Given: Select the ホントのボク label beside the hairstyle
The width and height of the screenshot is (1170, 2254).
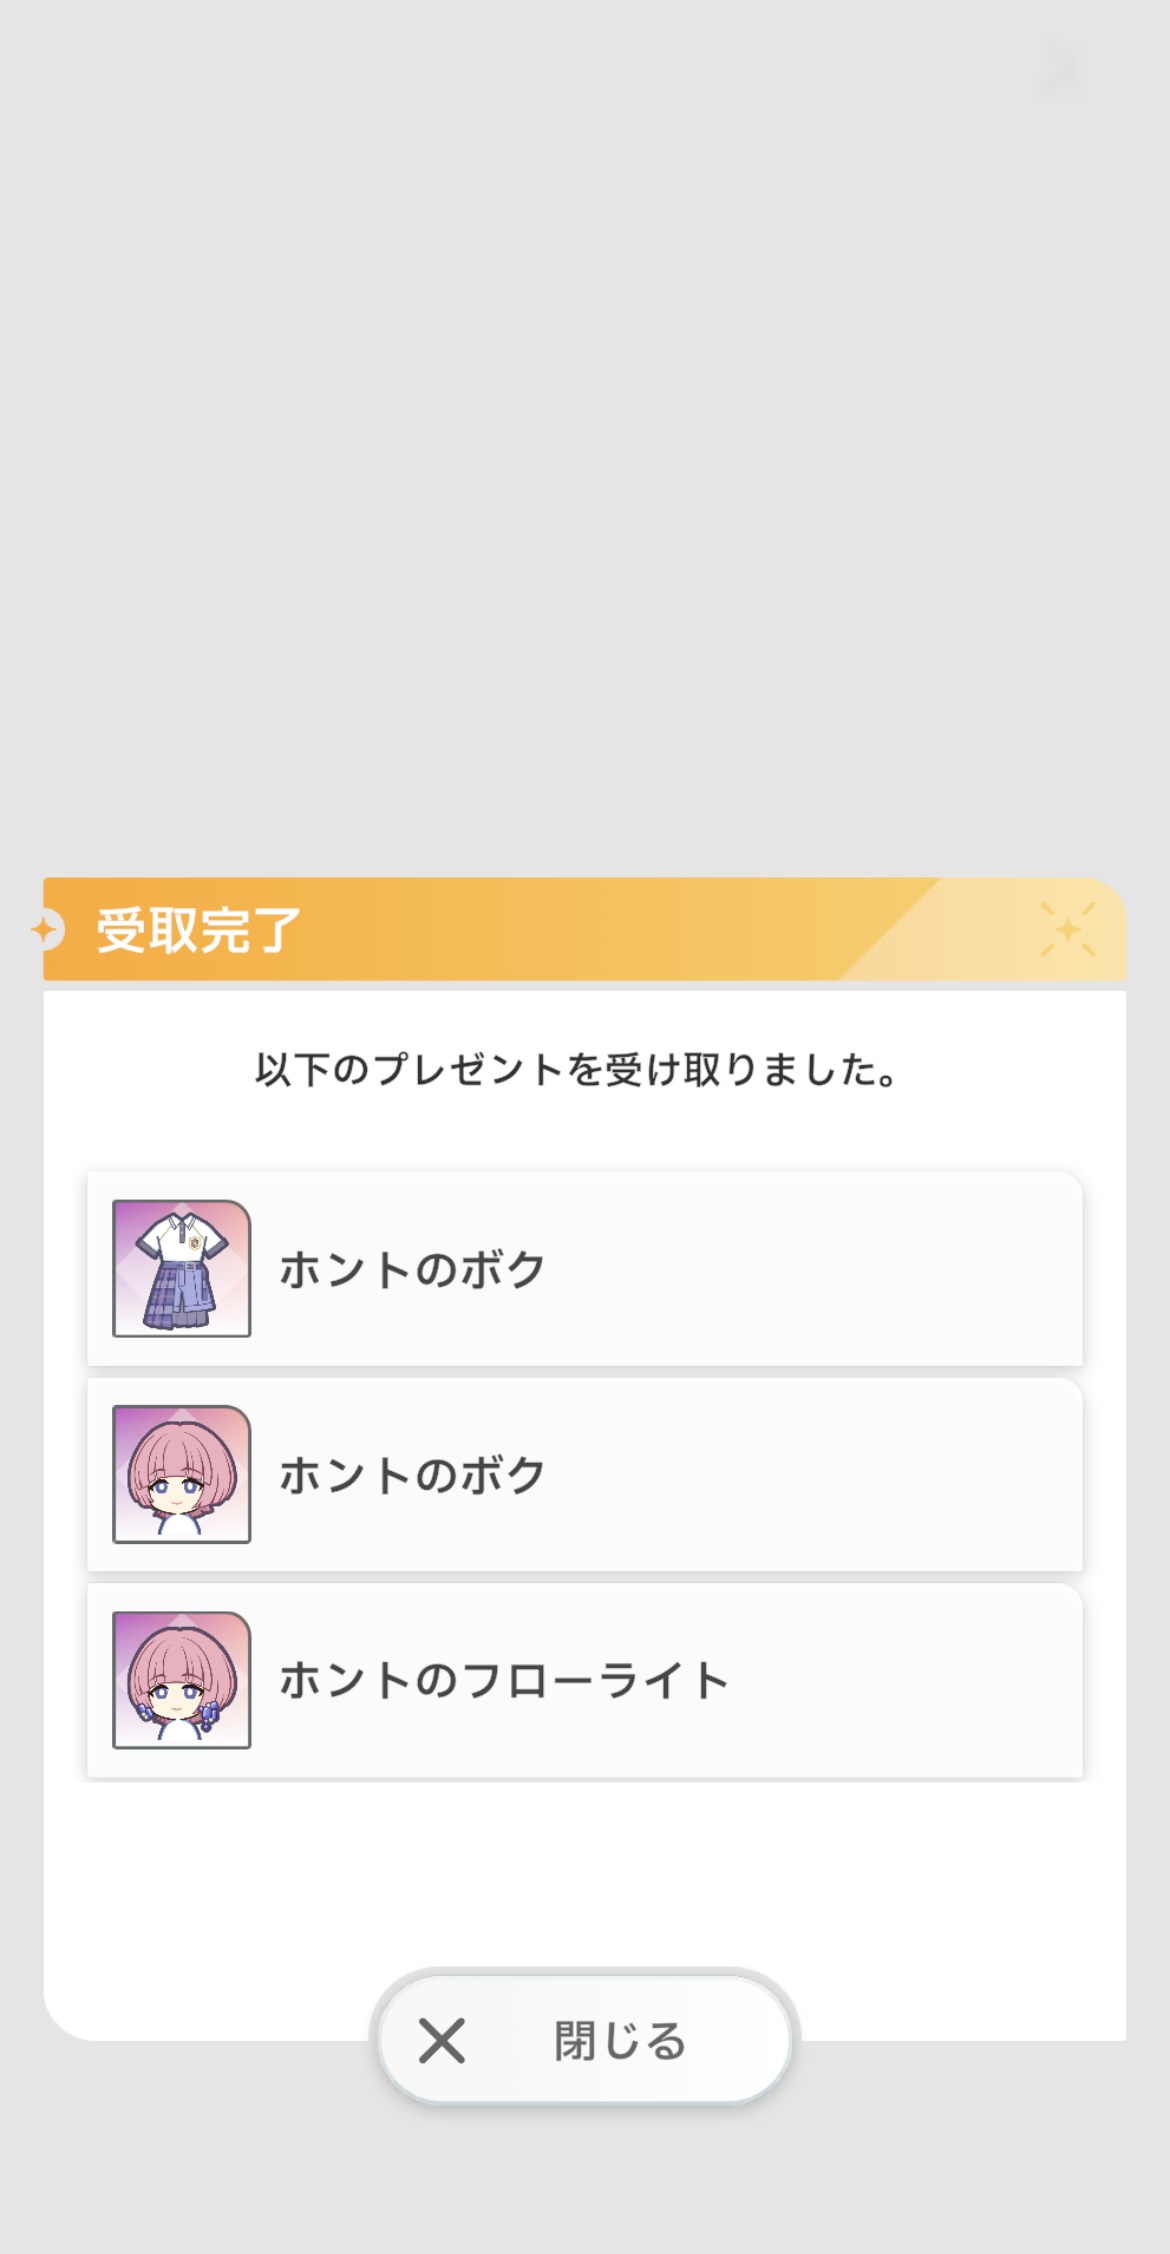Looking at the screenshot, I should click(412, 1475).
